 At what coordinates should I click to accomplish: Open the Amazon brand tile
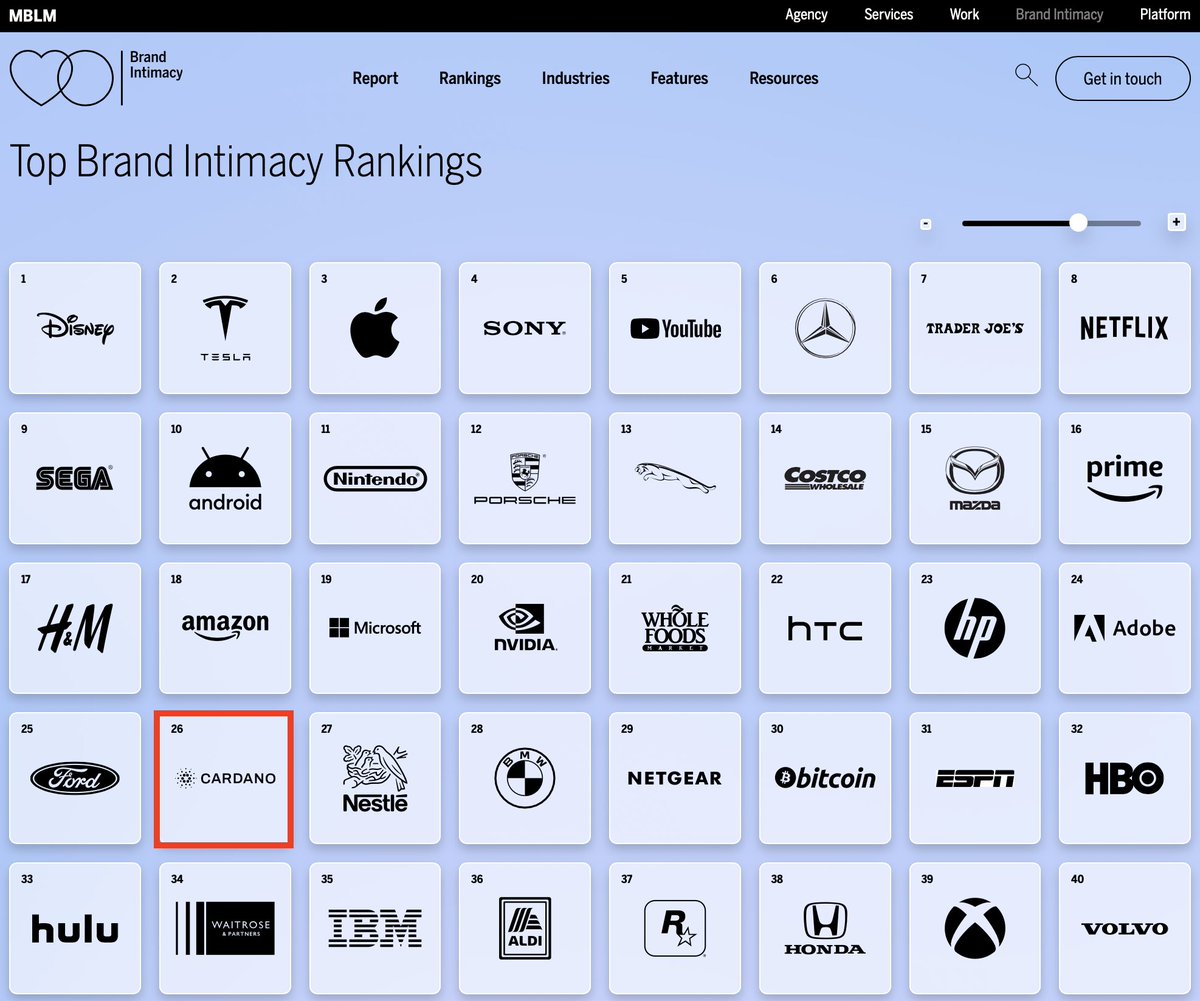click(x=225, y=628)
